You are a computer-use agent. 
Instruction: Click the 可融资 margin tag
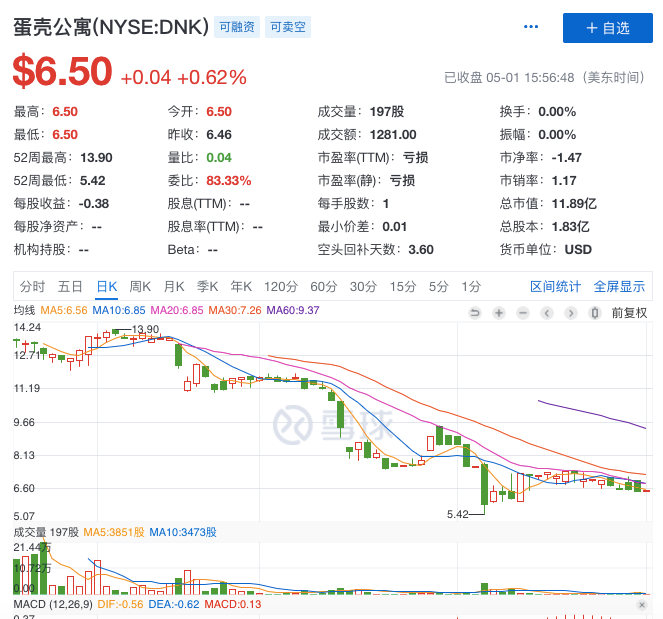point(238,27)
